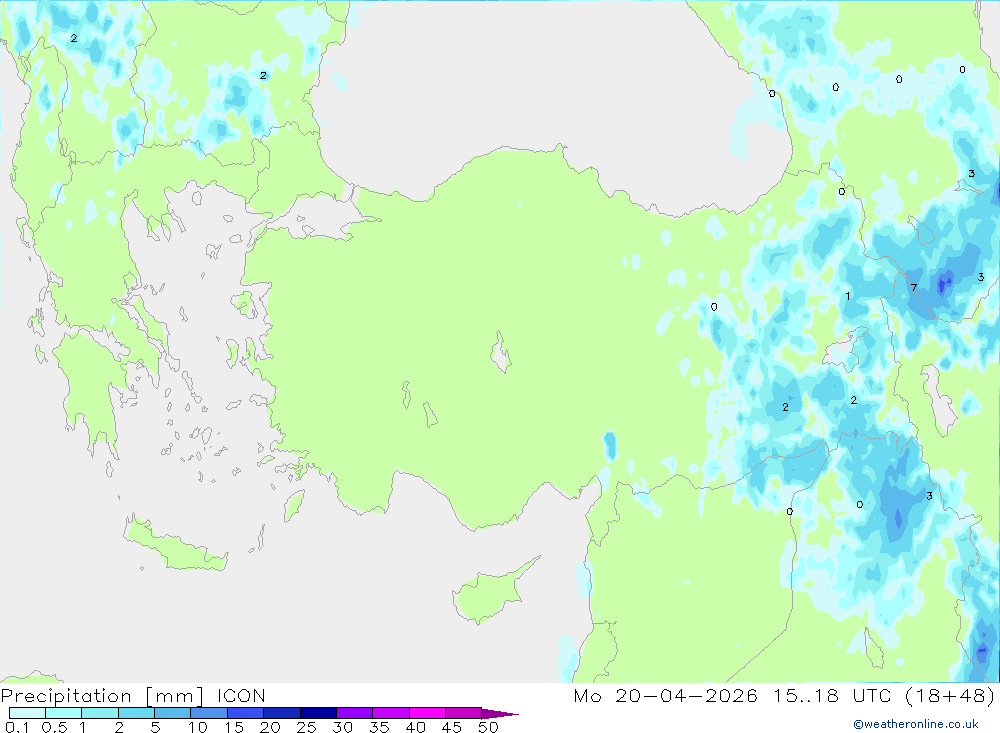Click the '0.1' legend scale label
Screen dimensions: 1000x733
(x=17, y=727)
